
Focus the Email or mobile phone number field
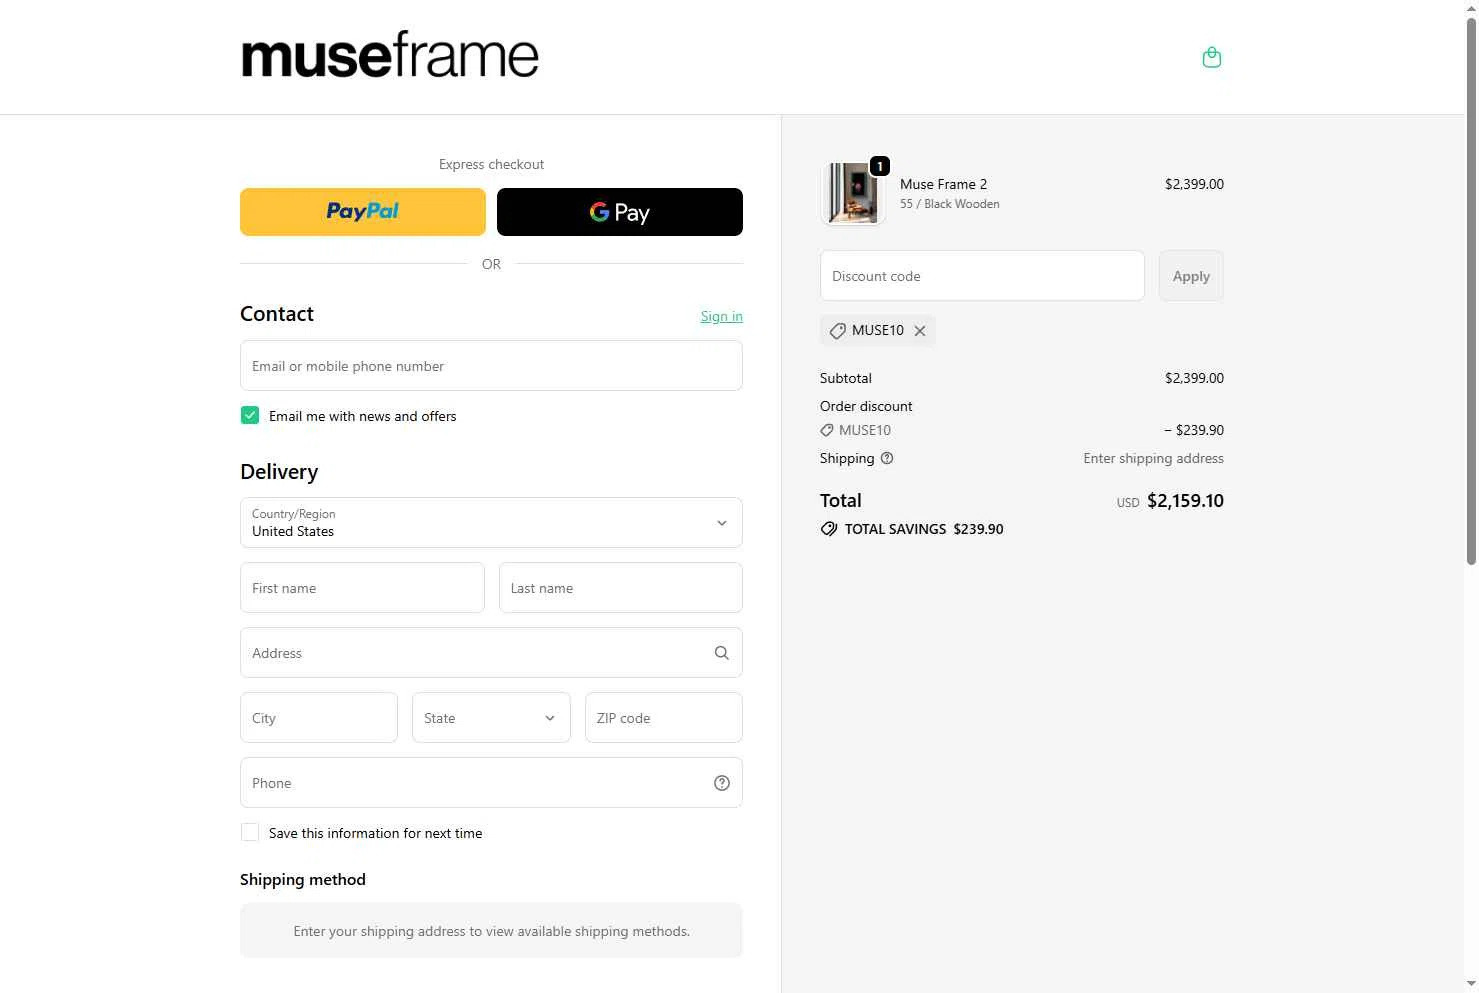tap(491, 366)
